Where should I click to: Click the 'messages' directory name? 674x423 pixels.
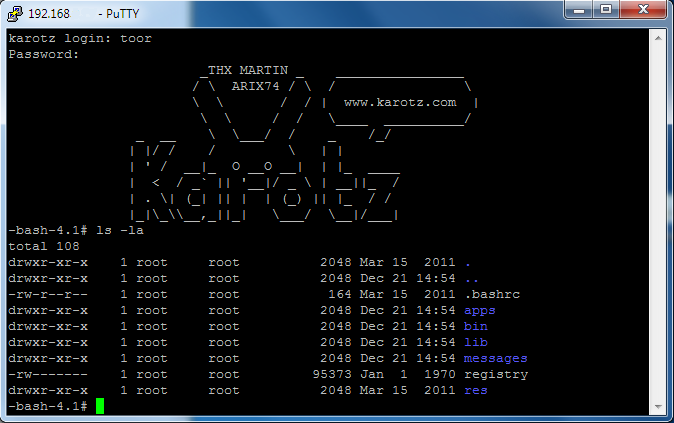click(x=496, y=359)
